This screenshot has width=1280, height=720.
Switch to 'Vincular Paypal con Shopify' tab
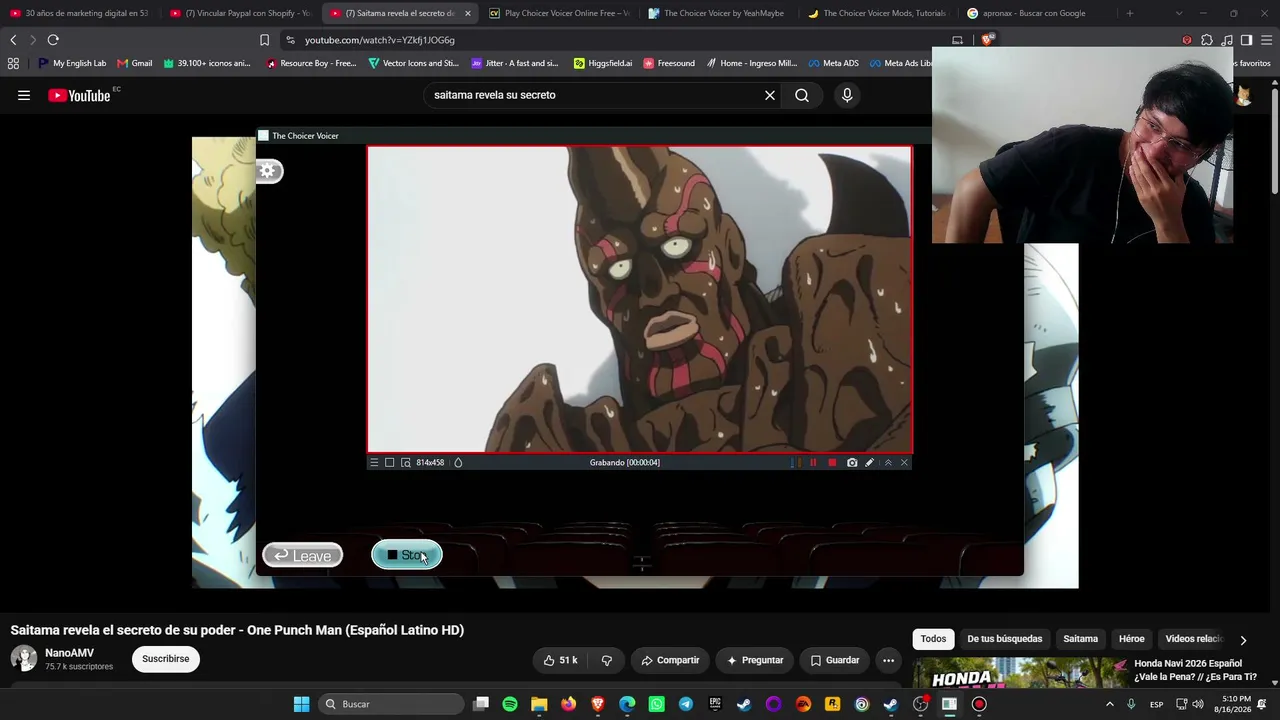click(240, 13)
